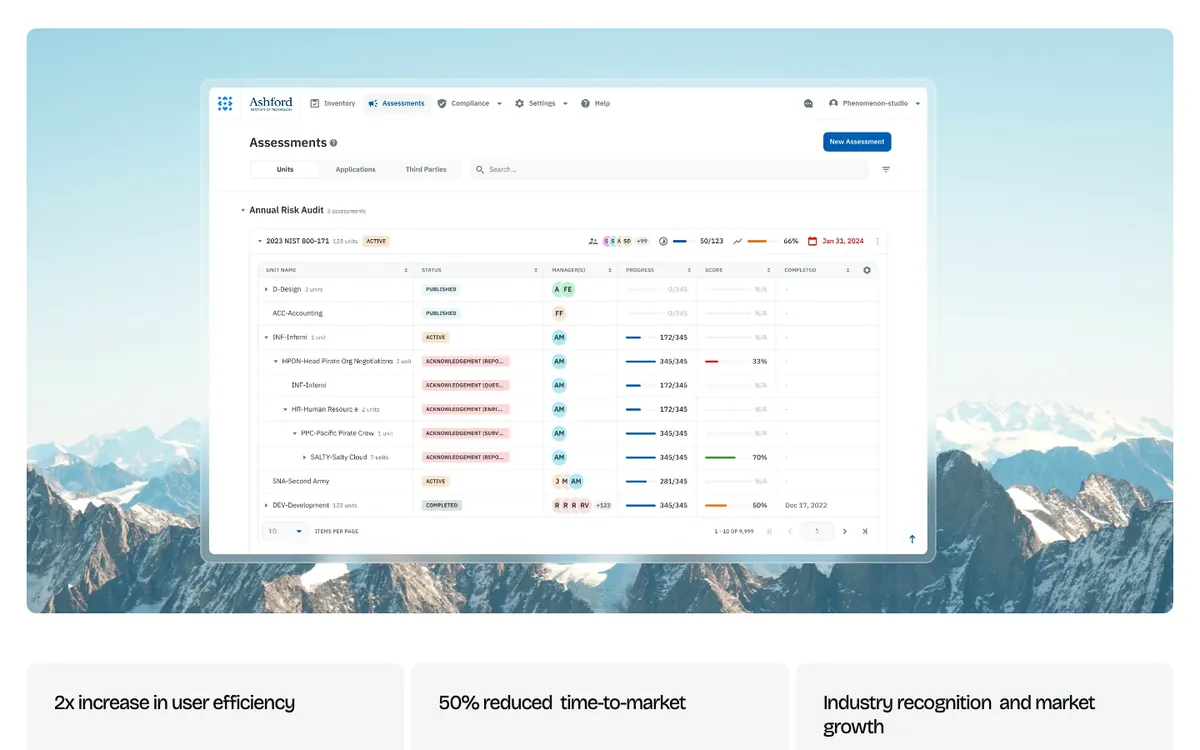The image size is (1200, 750).
Task: Open the Compliance dropdown menu
Action: coord(470,103)
